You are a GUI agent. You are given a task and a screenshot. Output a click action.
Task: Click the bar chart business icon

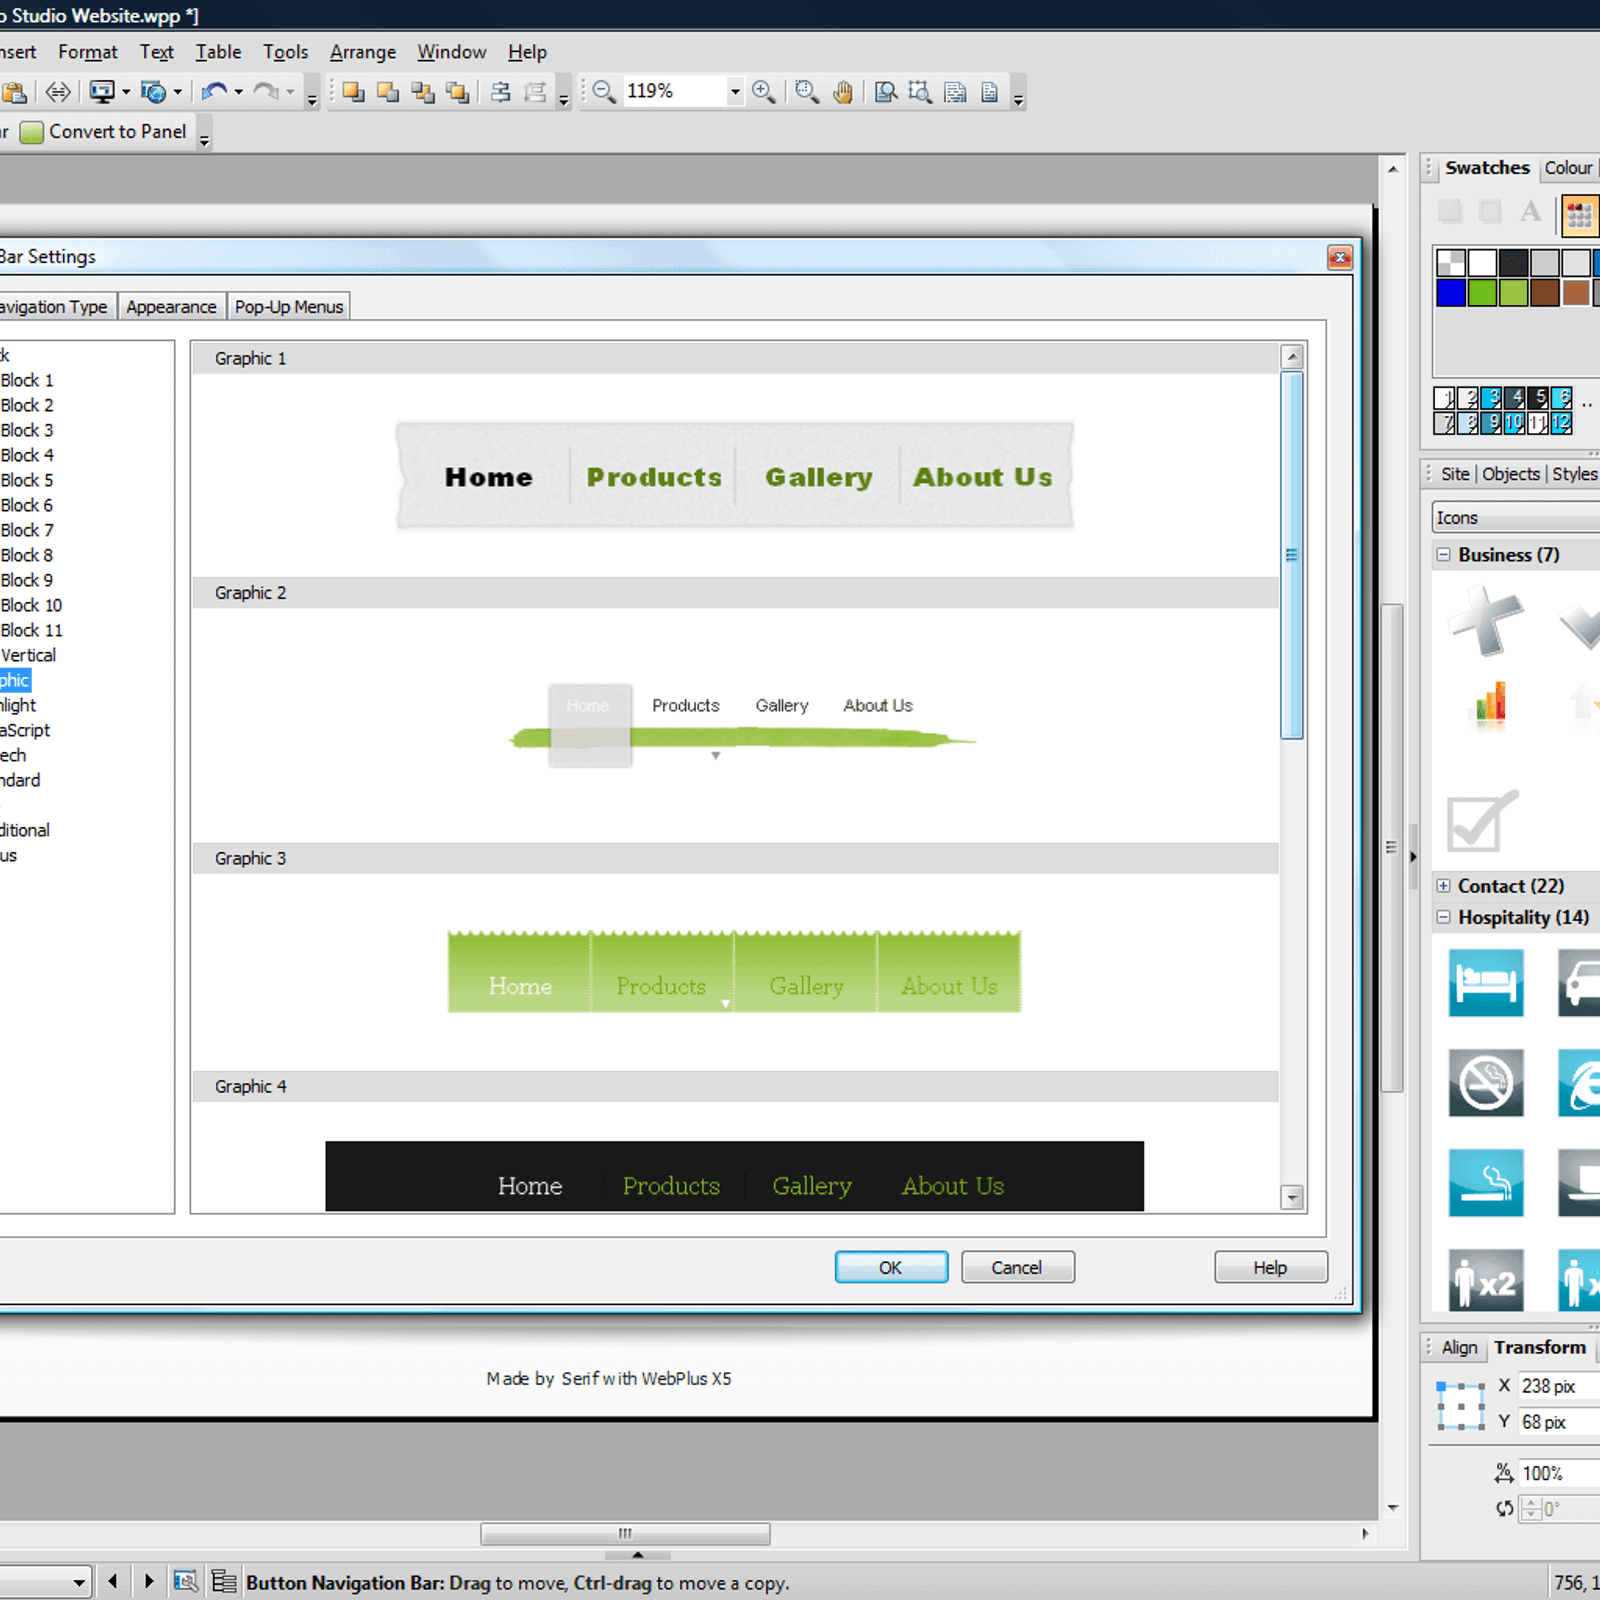tap(1489, 704)
